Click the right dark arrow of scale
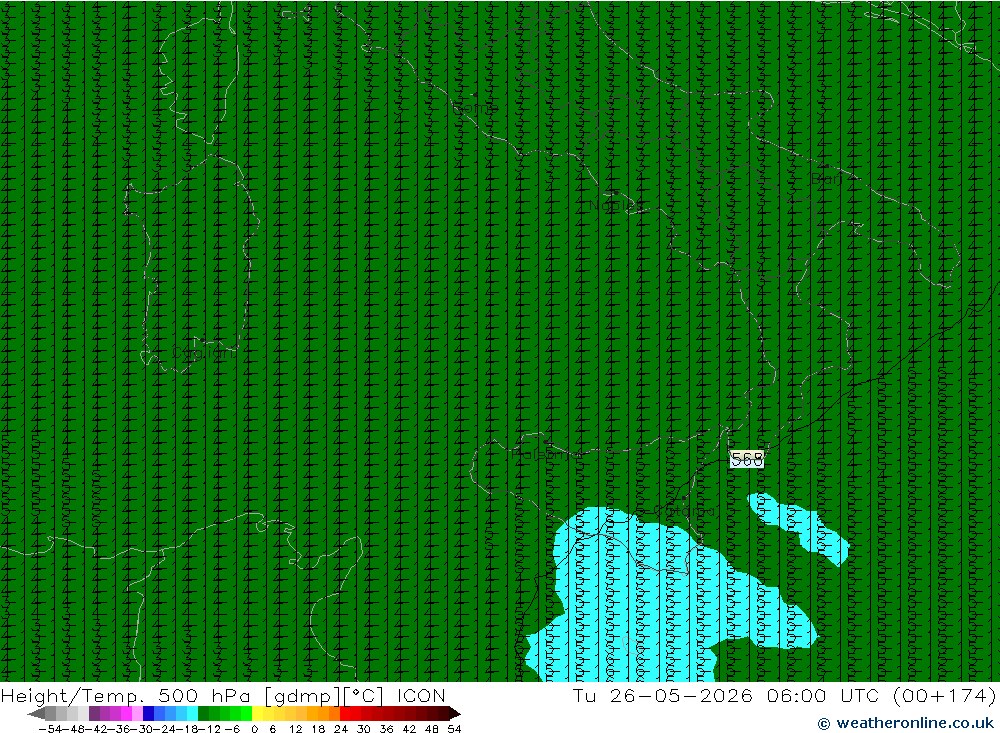The width and height of the screenshot is (1000, 733). click(x=455, y=713)
